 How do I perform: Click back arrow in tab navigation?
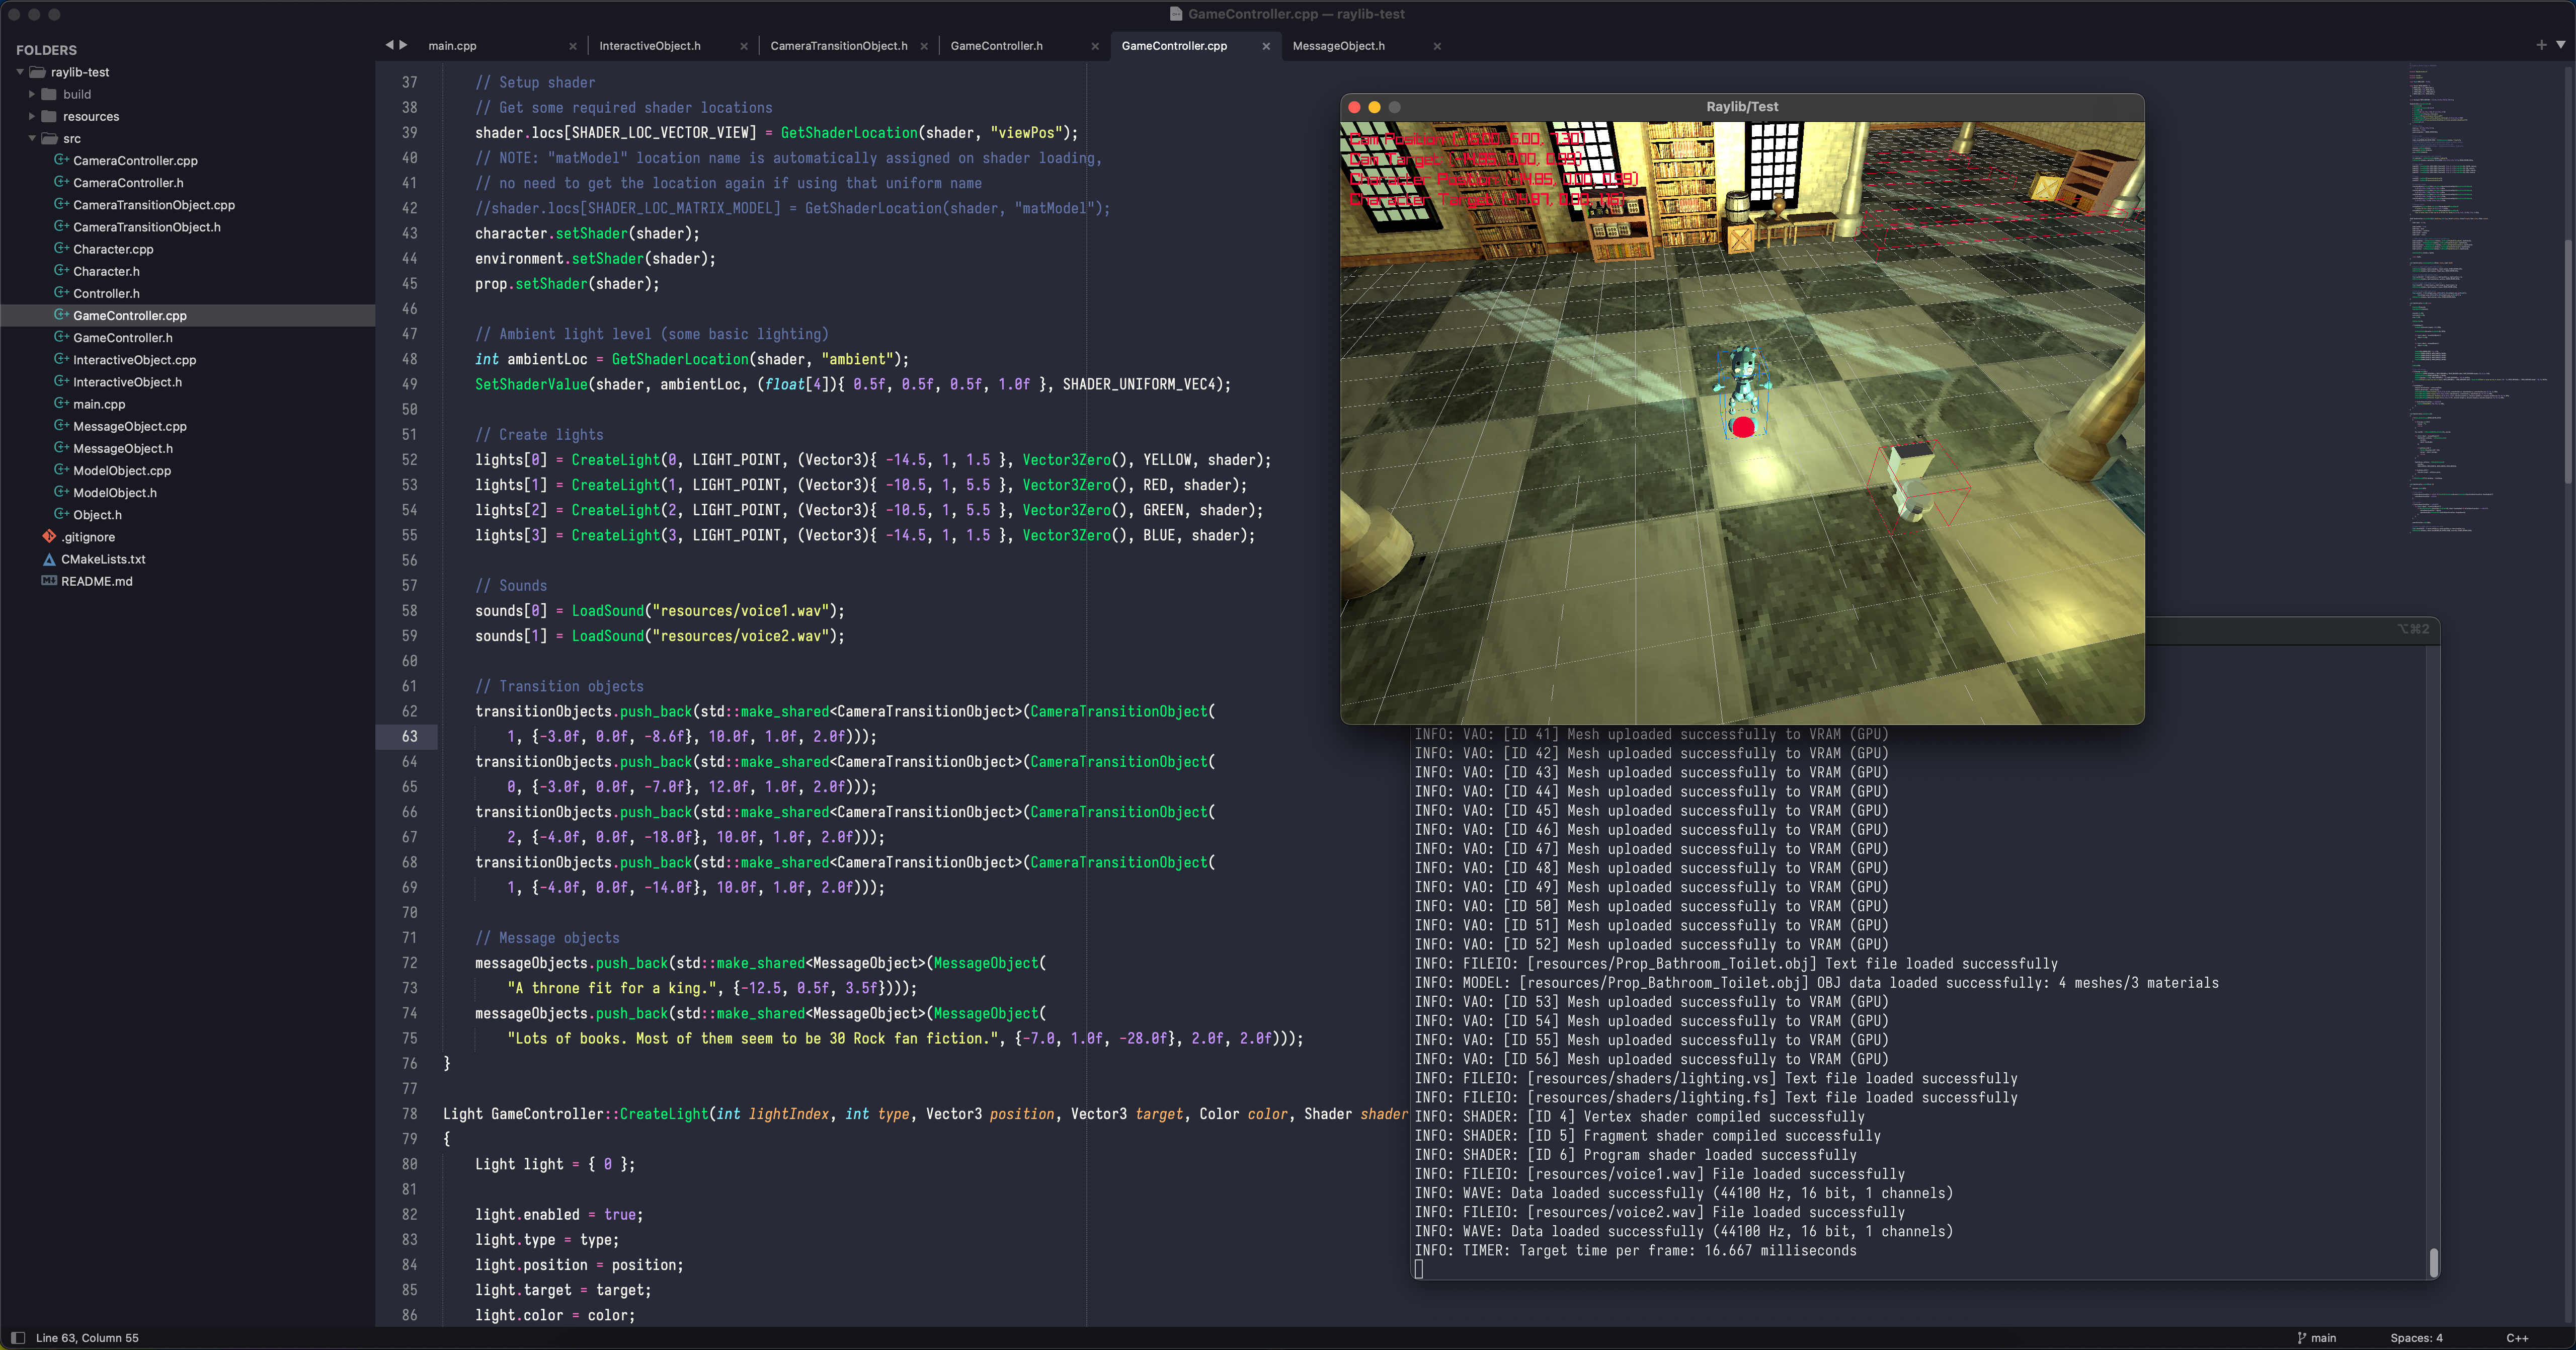pyautogui.click(x=389, y=45)
